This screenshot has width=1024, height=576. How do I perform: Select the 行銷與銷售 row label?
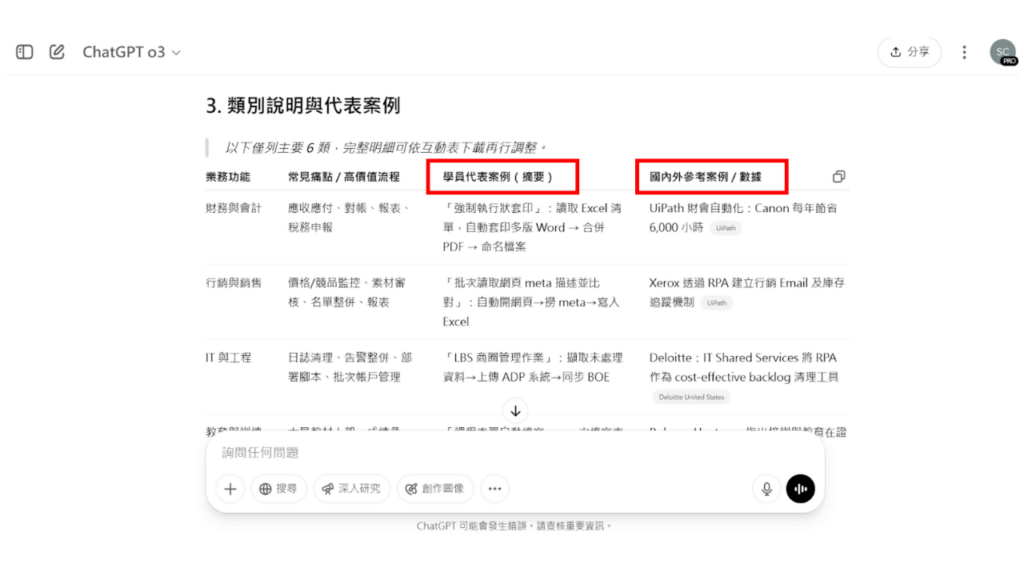coord(233,283)
